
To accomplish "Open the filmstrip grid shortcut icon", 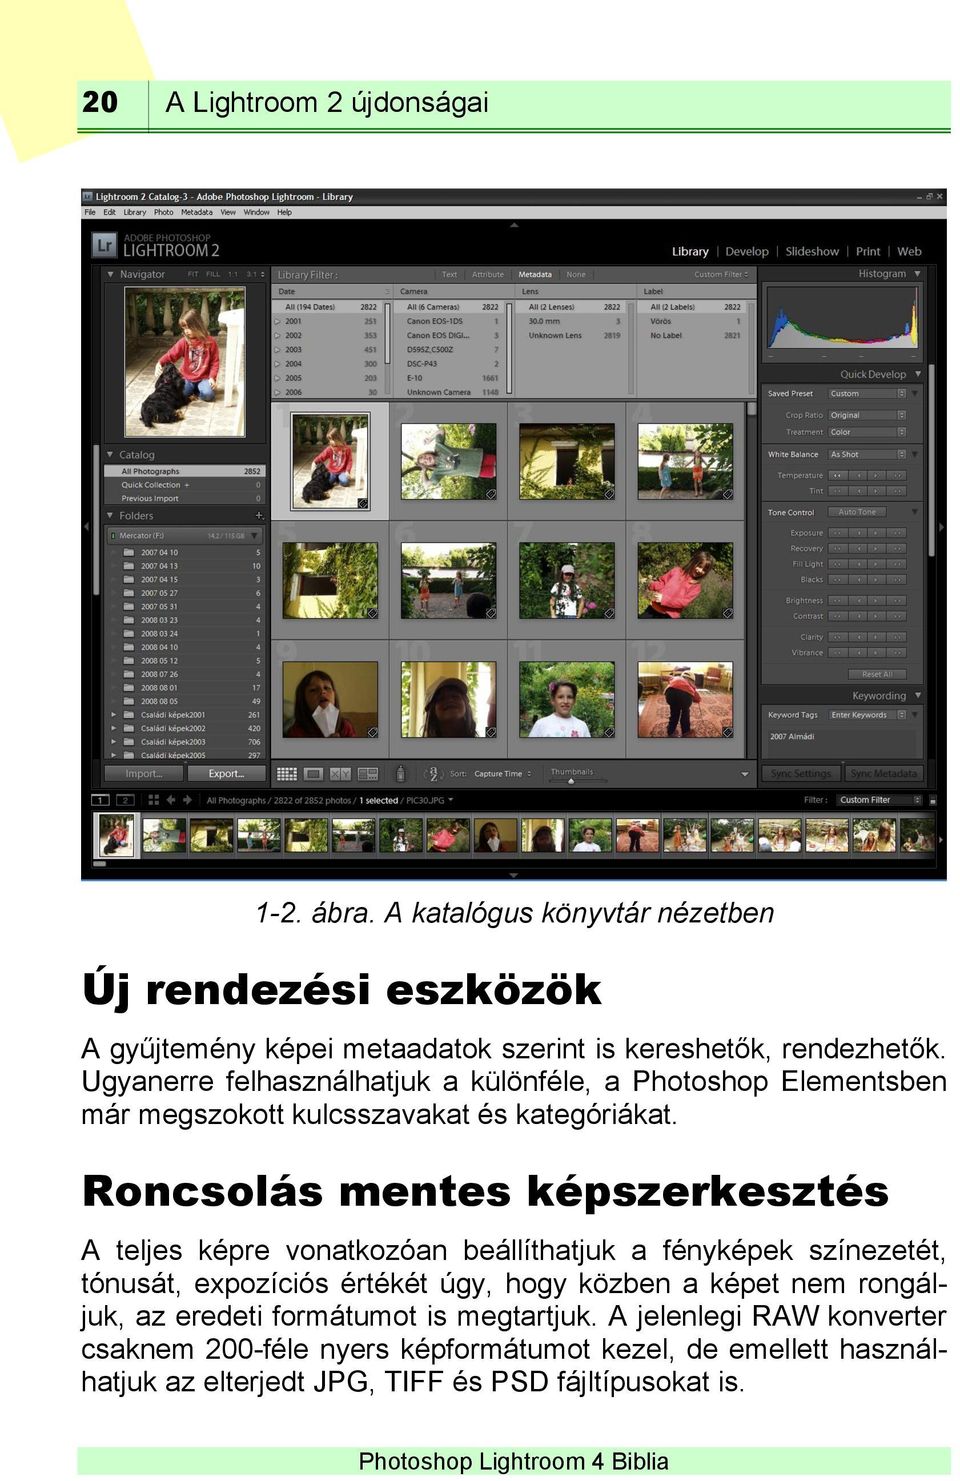I will coord(153,800).
